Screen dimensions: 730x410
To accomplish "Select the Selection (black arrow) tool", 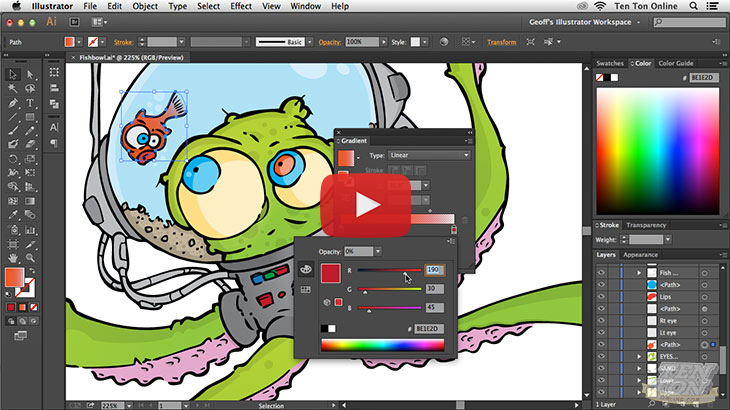I will [13, 74].
